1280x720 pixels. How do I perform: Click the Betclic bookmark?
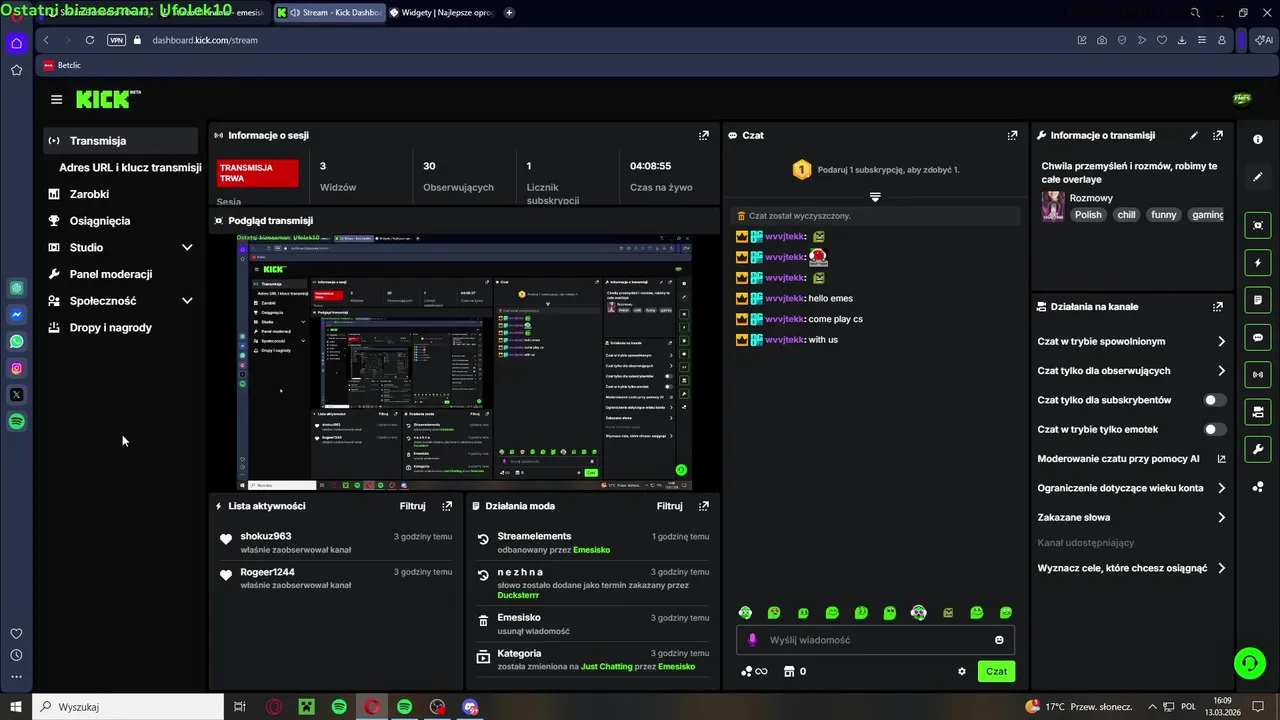(62, 65)
